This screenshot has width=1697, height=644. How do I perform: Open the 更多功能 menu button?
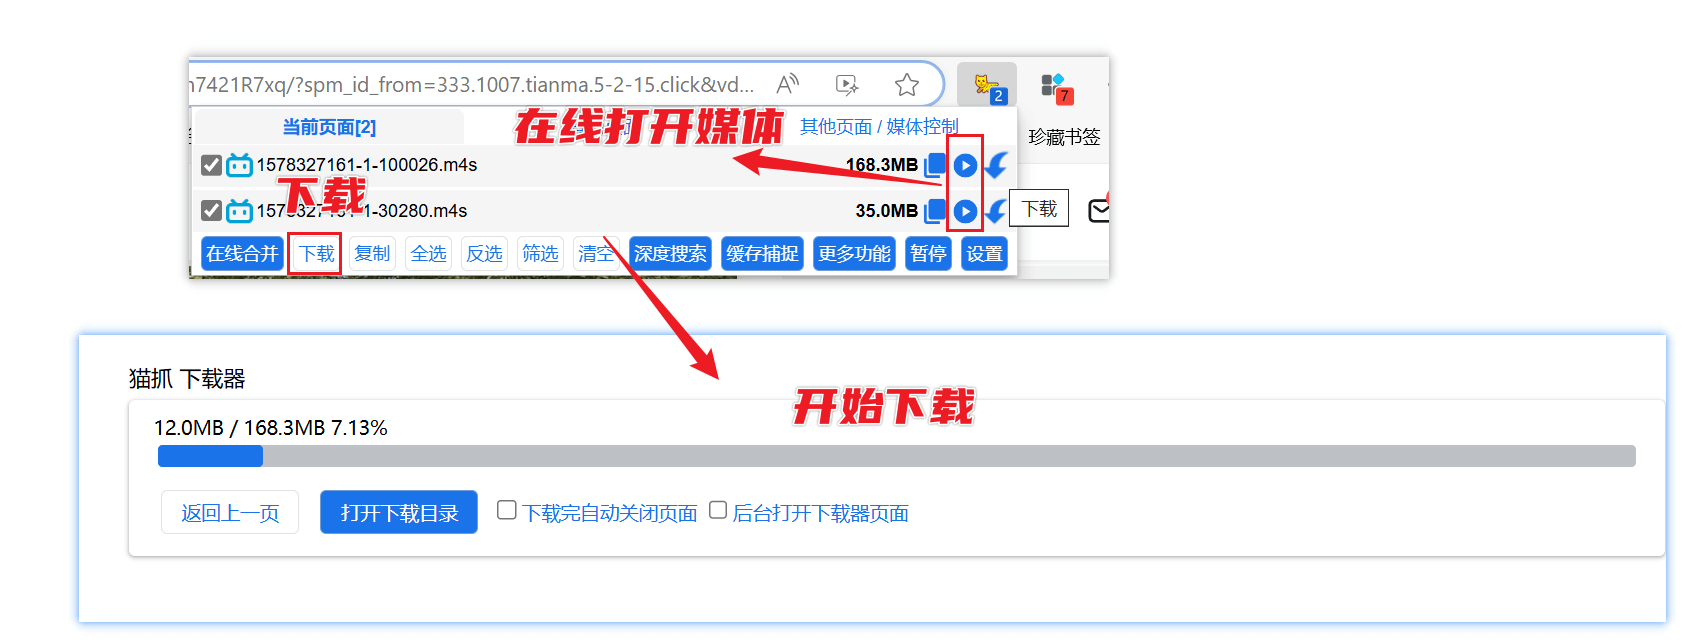(854, 254)
